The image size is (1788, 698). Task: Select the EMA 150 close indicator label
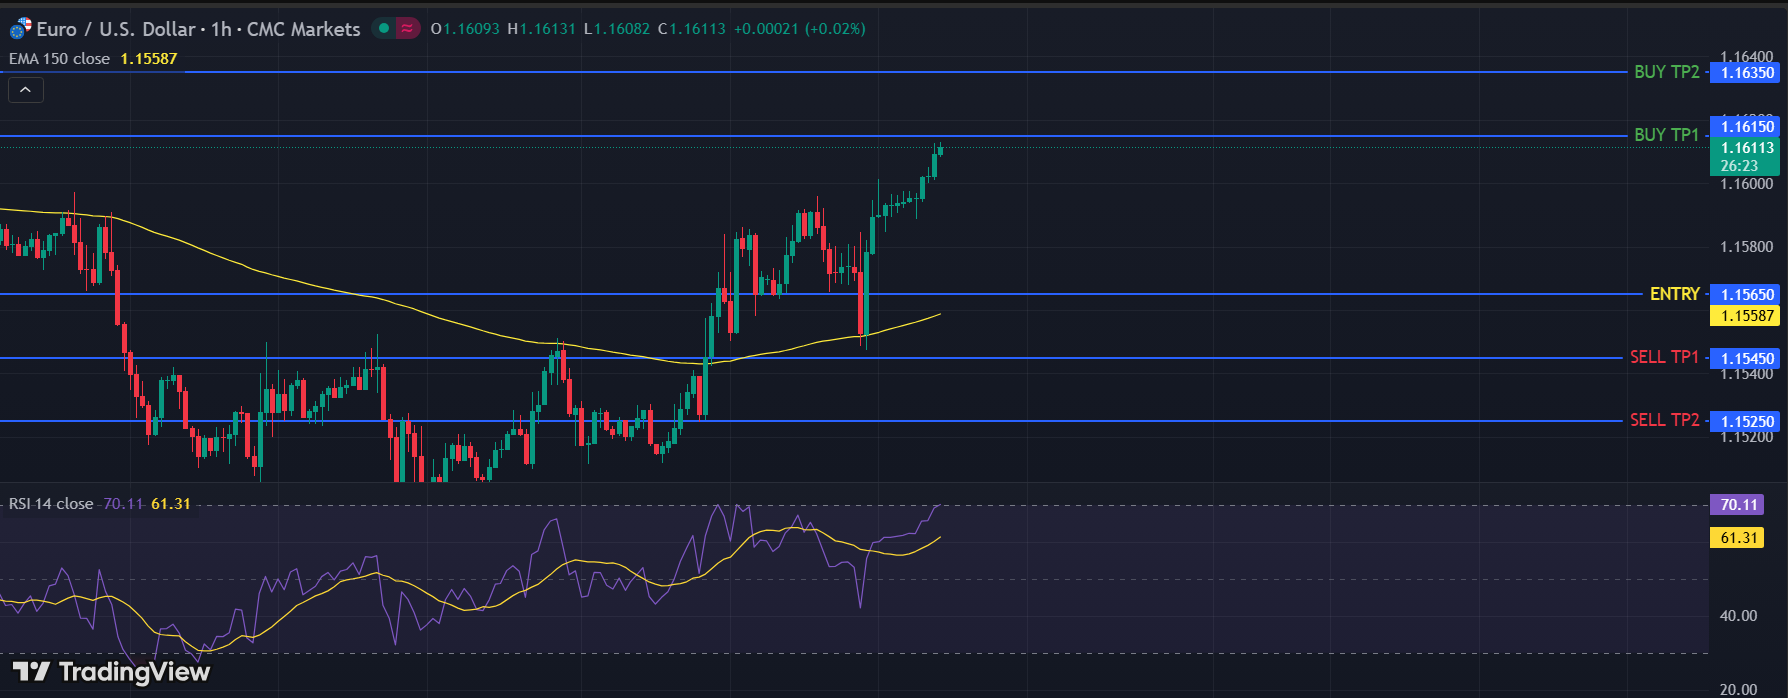(x=60, y=59)
